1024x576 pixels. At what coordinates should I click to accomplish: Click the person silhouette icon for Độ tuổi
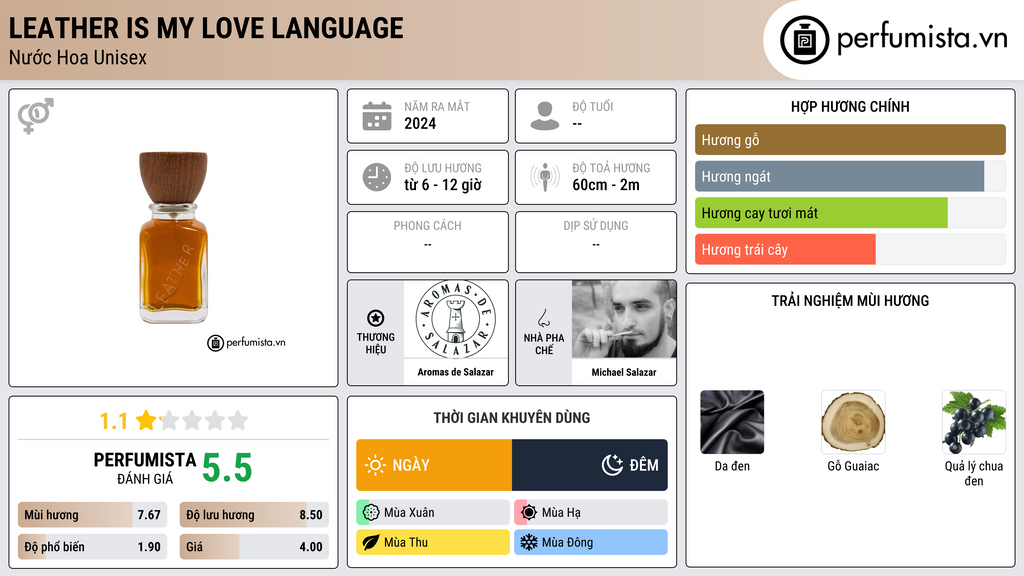tap(545, 116)
